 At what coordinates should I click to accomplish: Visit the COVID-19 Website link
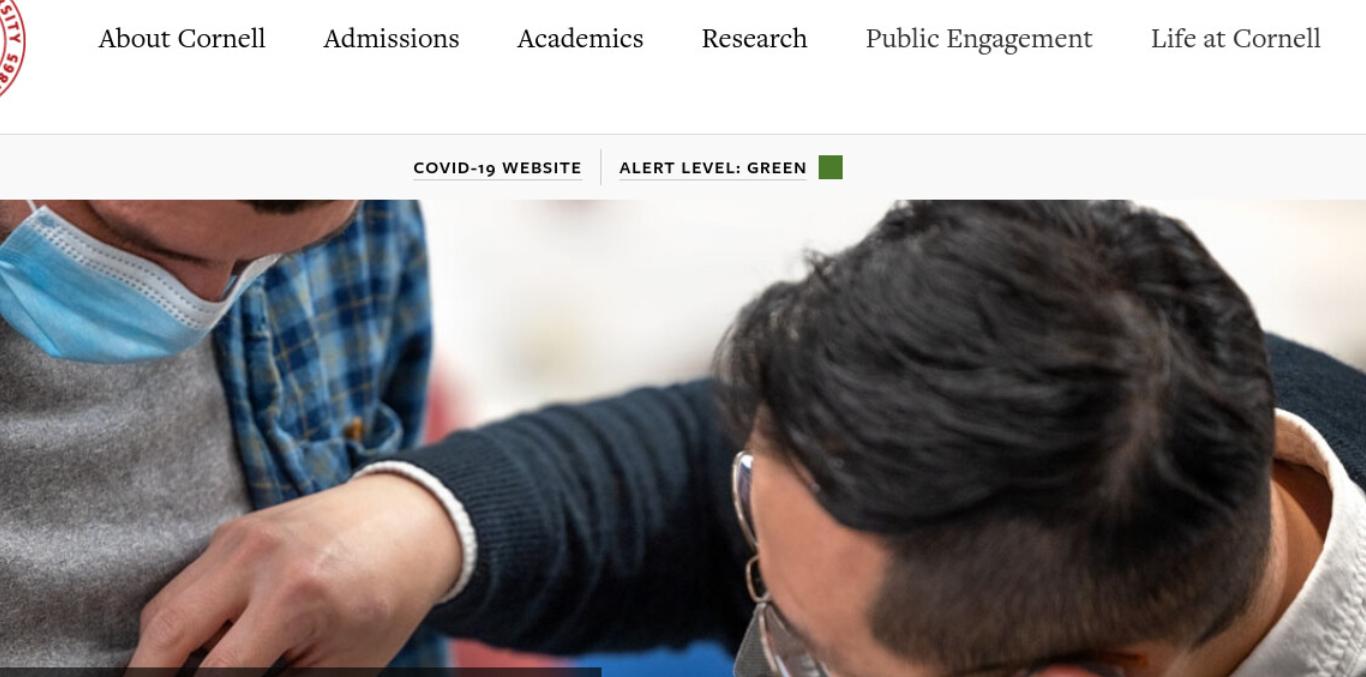pos(497,168)
